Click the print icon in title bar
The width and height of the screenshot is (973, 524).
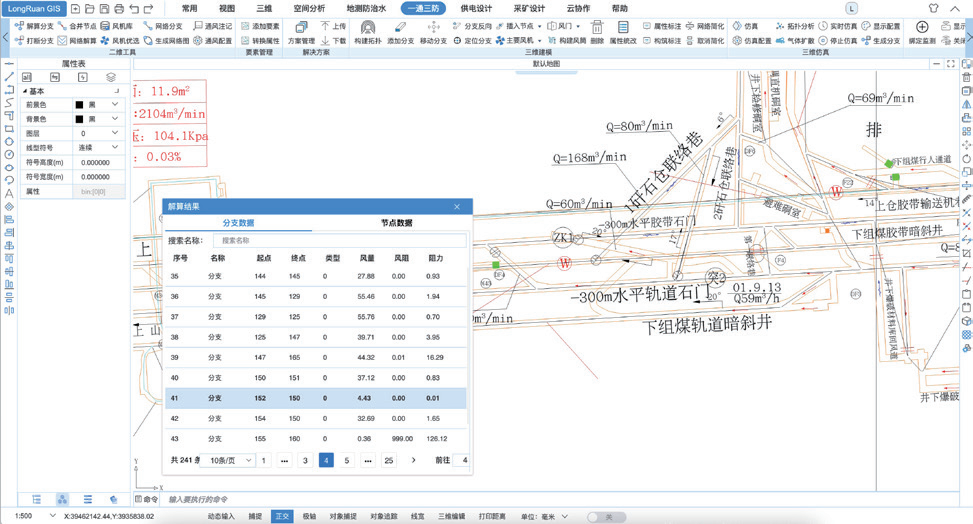119,9
